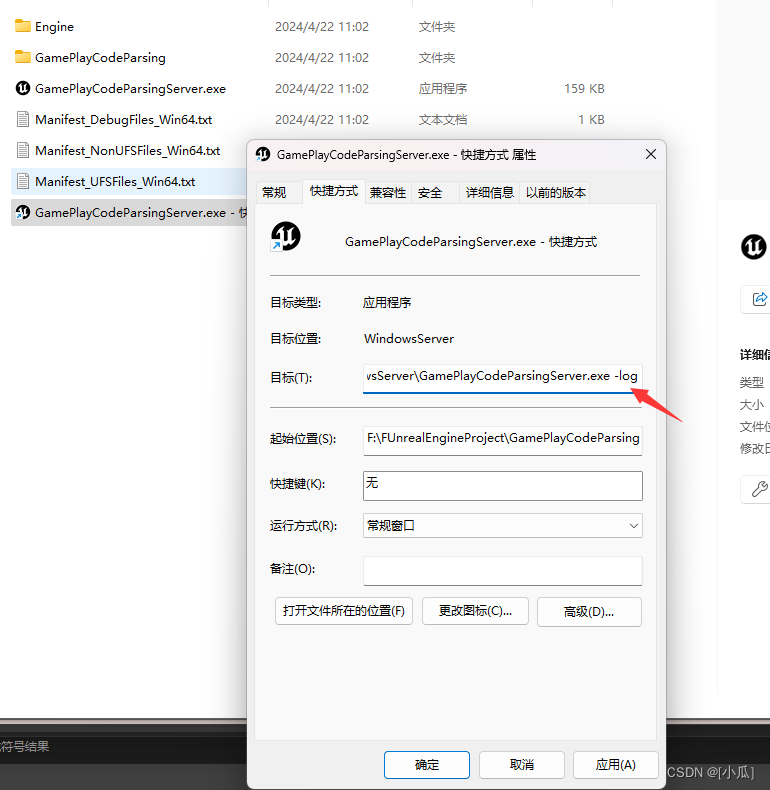Viewport: 770px width, 790px height.
Task: Click the 159 KB size cell
Action: pyautogui.click(x=584, y=89)
